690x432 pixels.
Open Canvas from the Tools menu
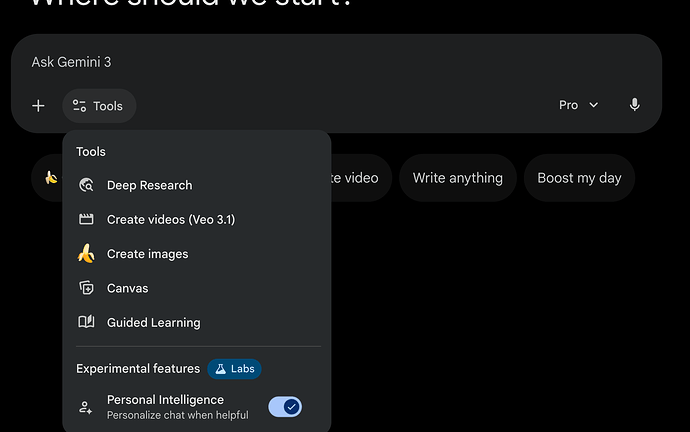pyautogui.click(x=197, y=288)
